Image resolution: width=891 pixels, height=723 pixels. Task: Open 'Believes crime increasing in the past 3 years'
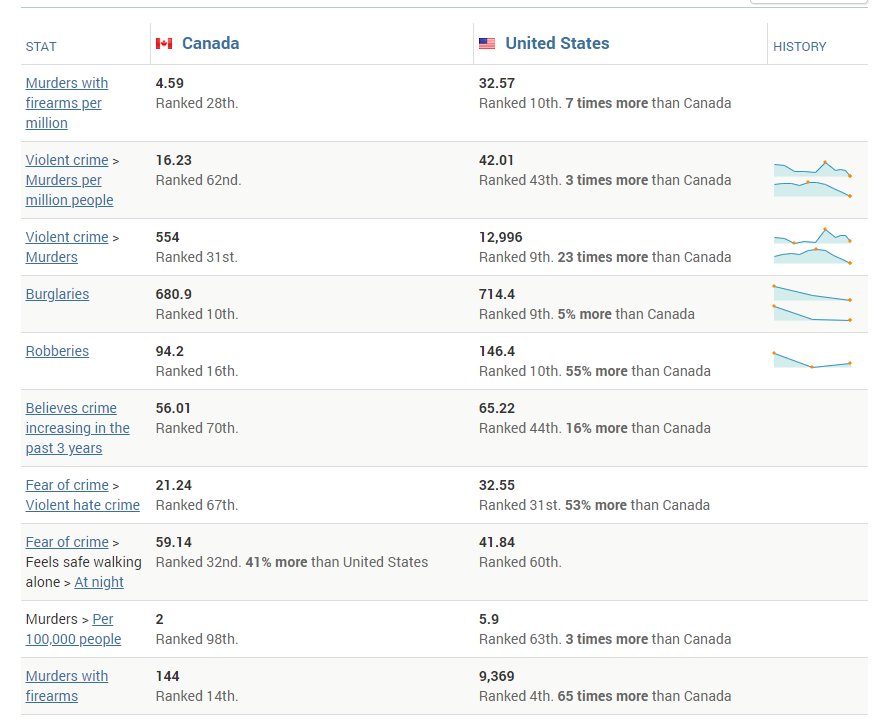(x=77, y=428)
